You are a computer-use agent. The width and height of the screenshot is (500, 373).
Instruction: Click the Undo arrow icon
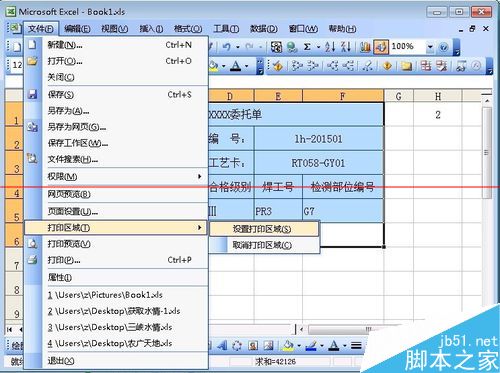[x=227, y=47]
